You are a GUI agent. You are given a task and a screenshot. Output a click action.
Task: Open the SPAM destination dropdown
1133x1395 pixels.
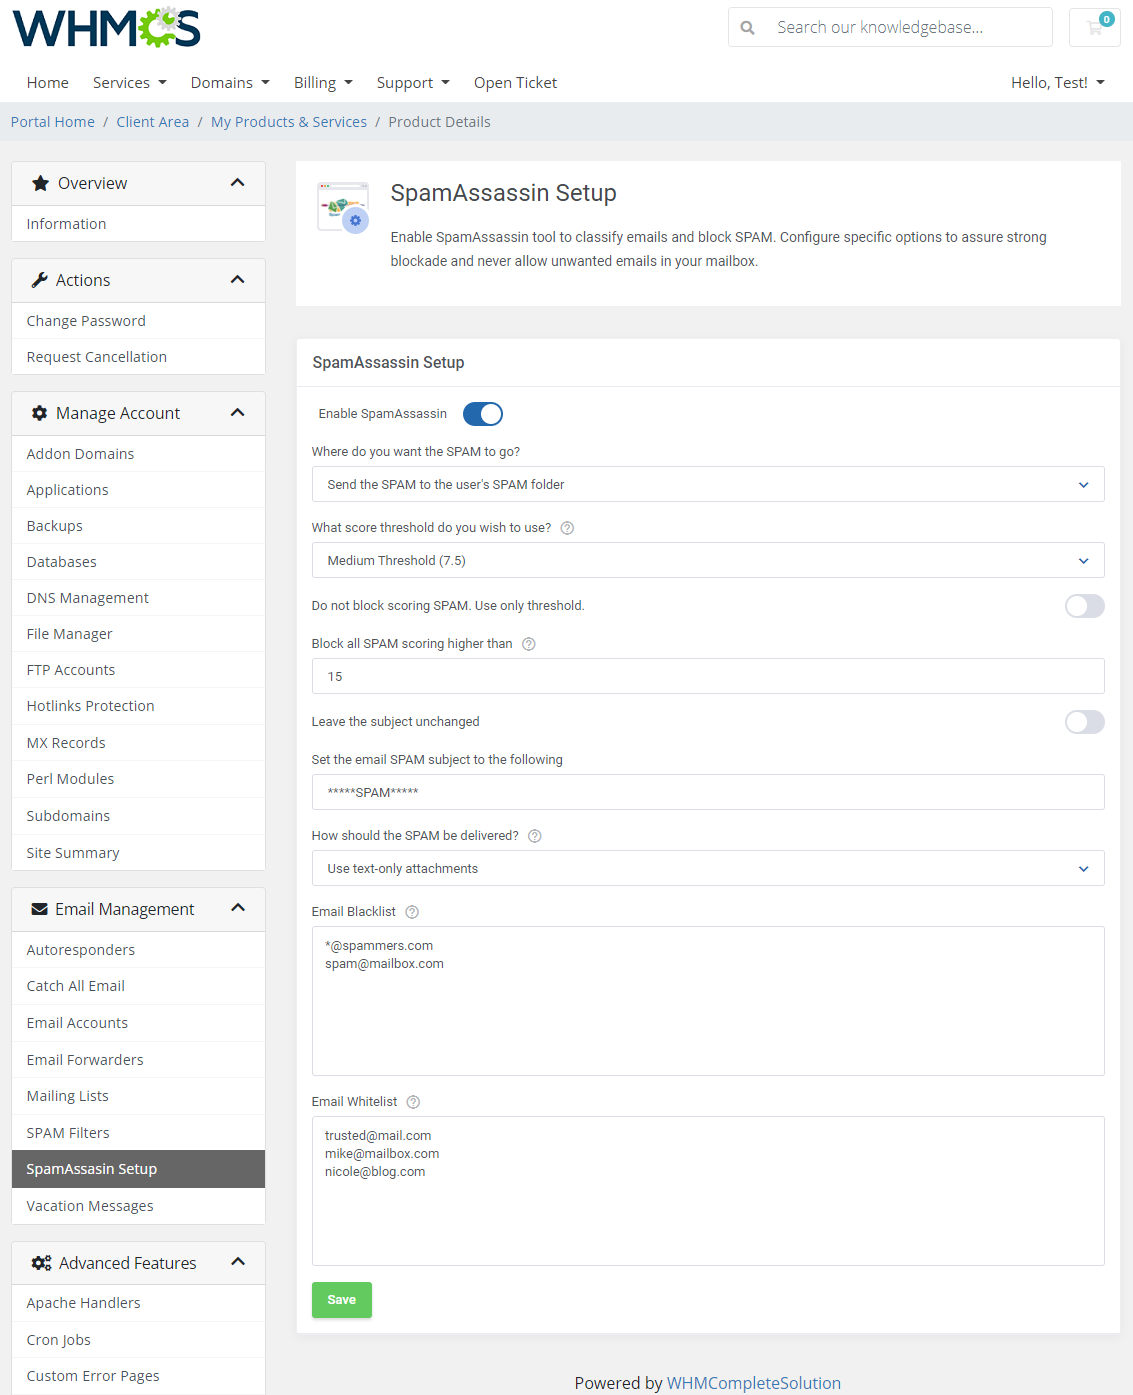pos(708,484)
